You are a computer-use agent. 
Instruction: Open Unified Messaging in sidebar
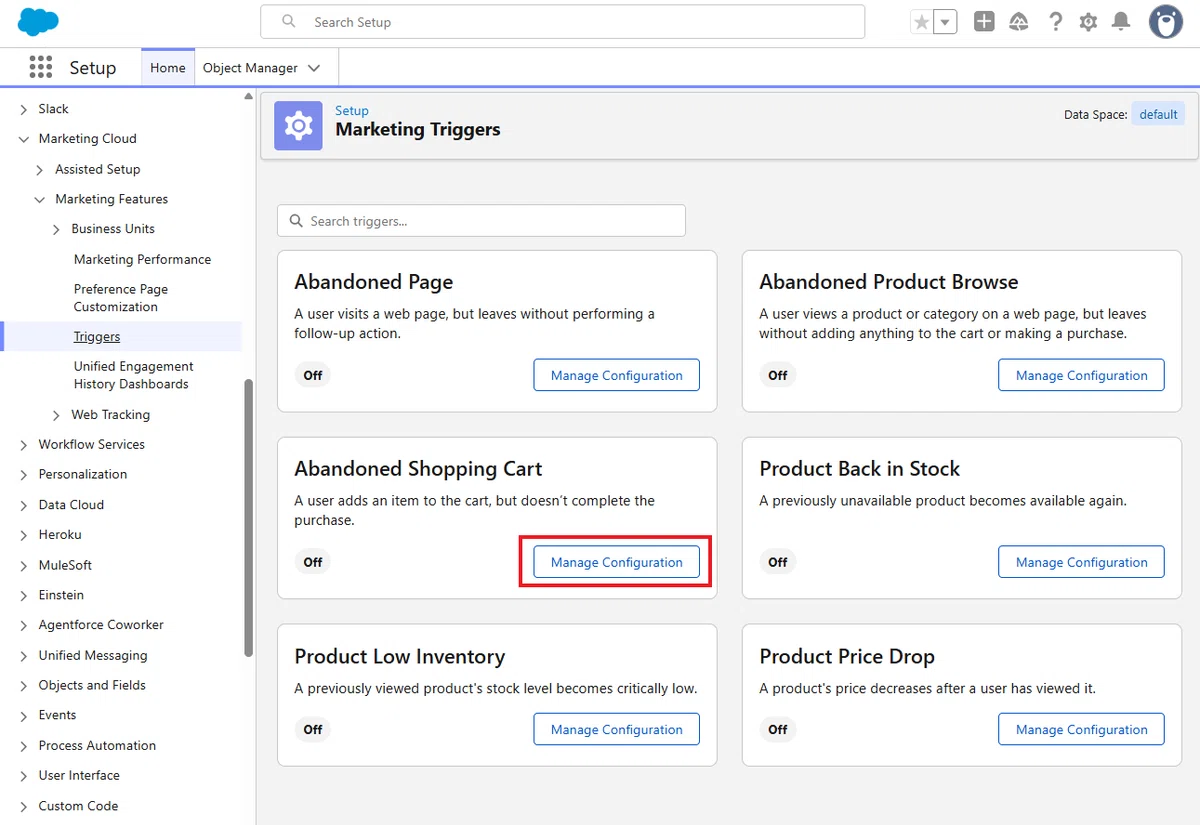click(x=93, y=655)
